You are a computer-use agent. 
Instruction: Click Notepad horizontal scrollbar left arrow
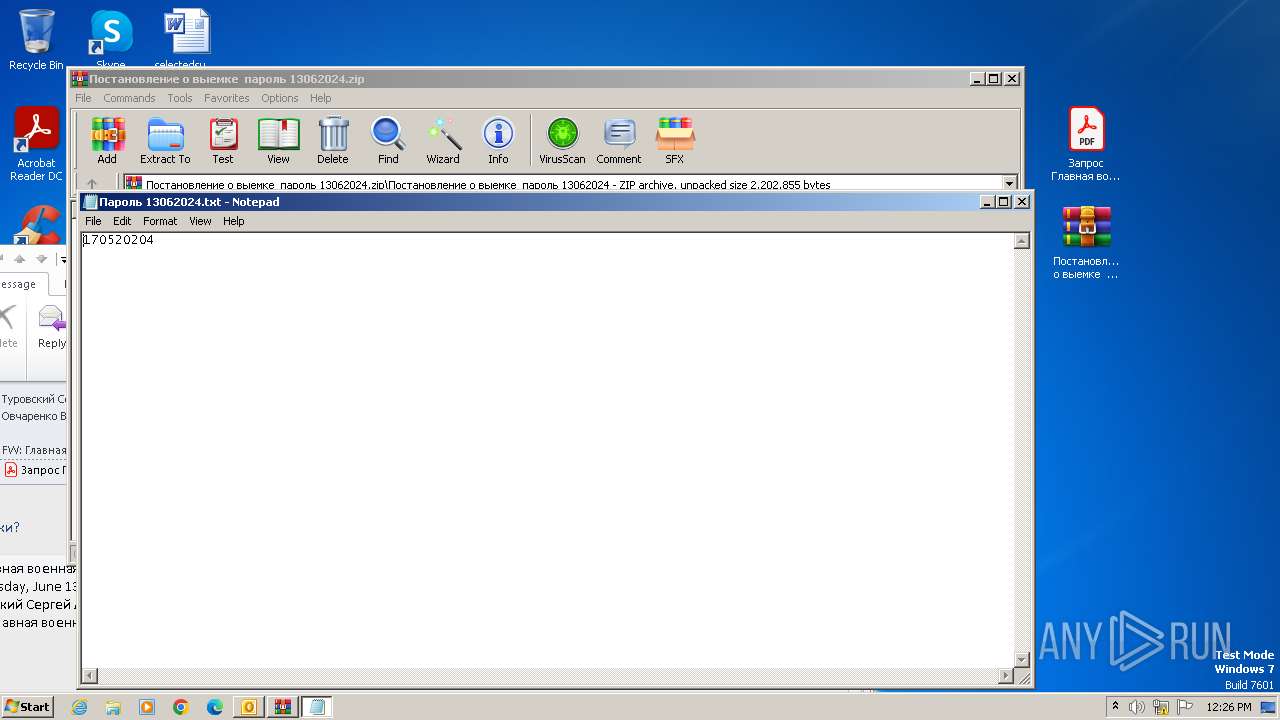[x=89, y=676]
